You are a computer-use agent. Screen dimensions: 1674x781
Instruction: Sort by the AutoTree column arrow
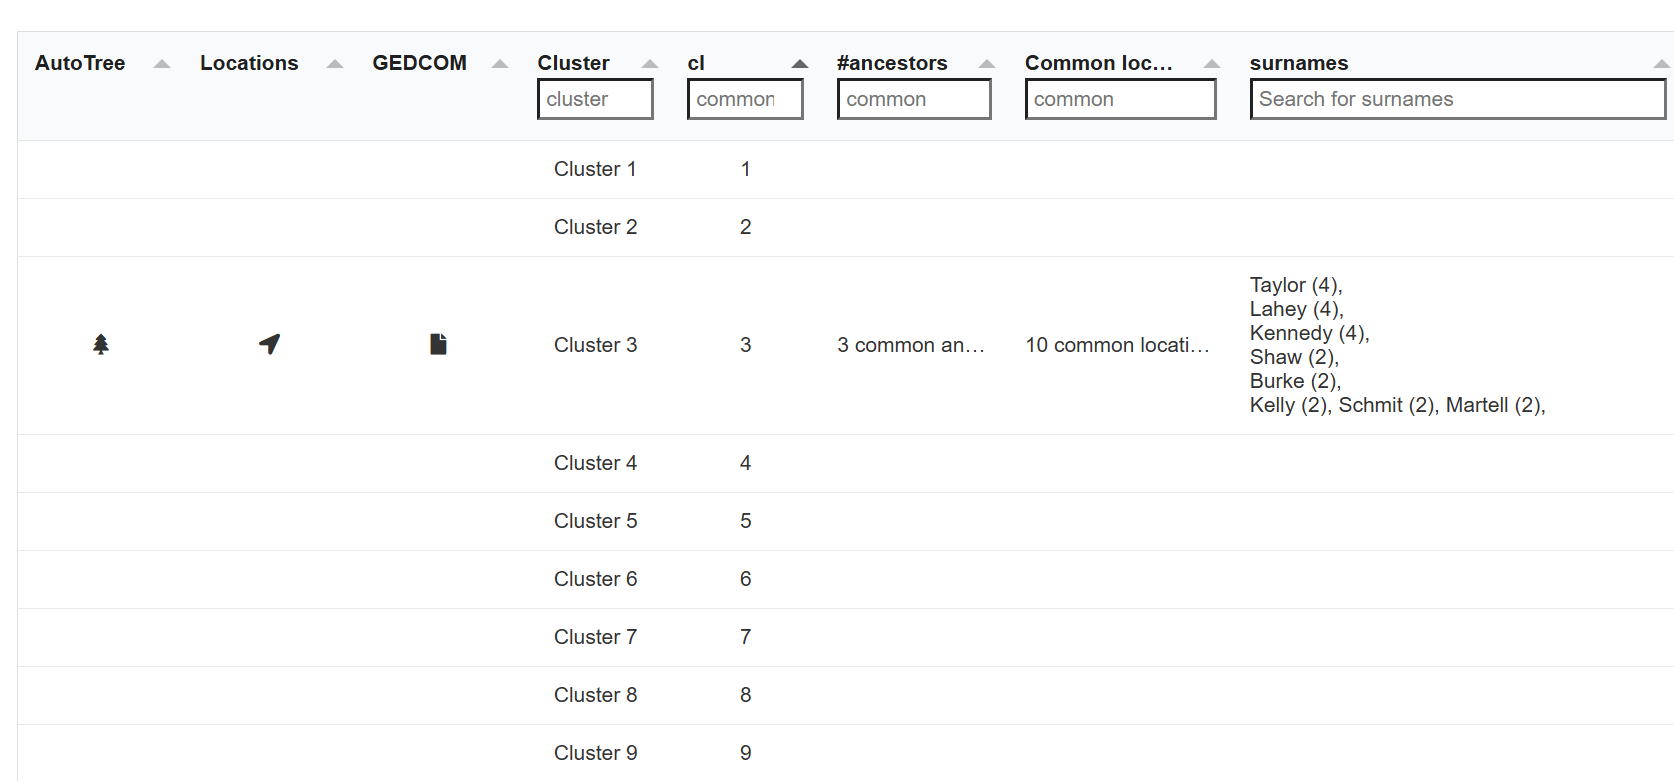(x=162, y=64)
